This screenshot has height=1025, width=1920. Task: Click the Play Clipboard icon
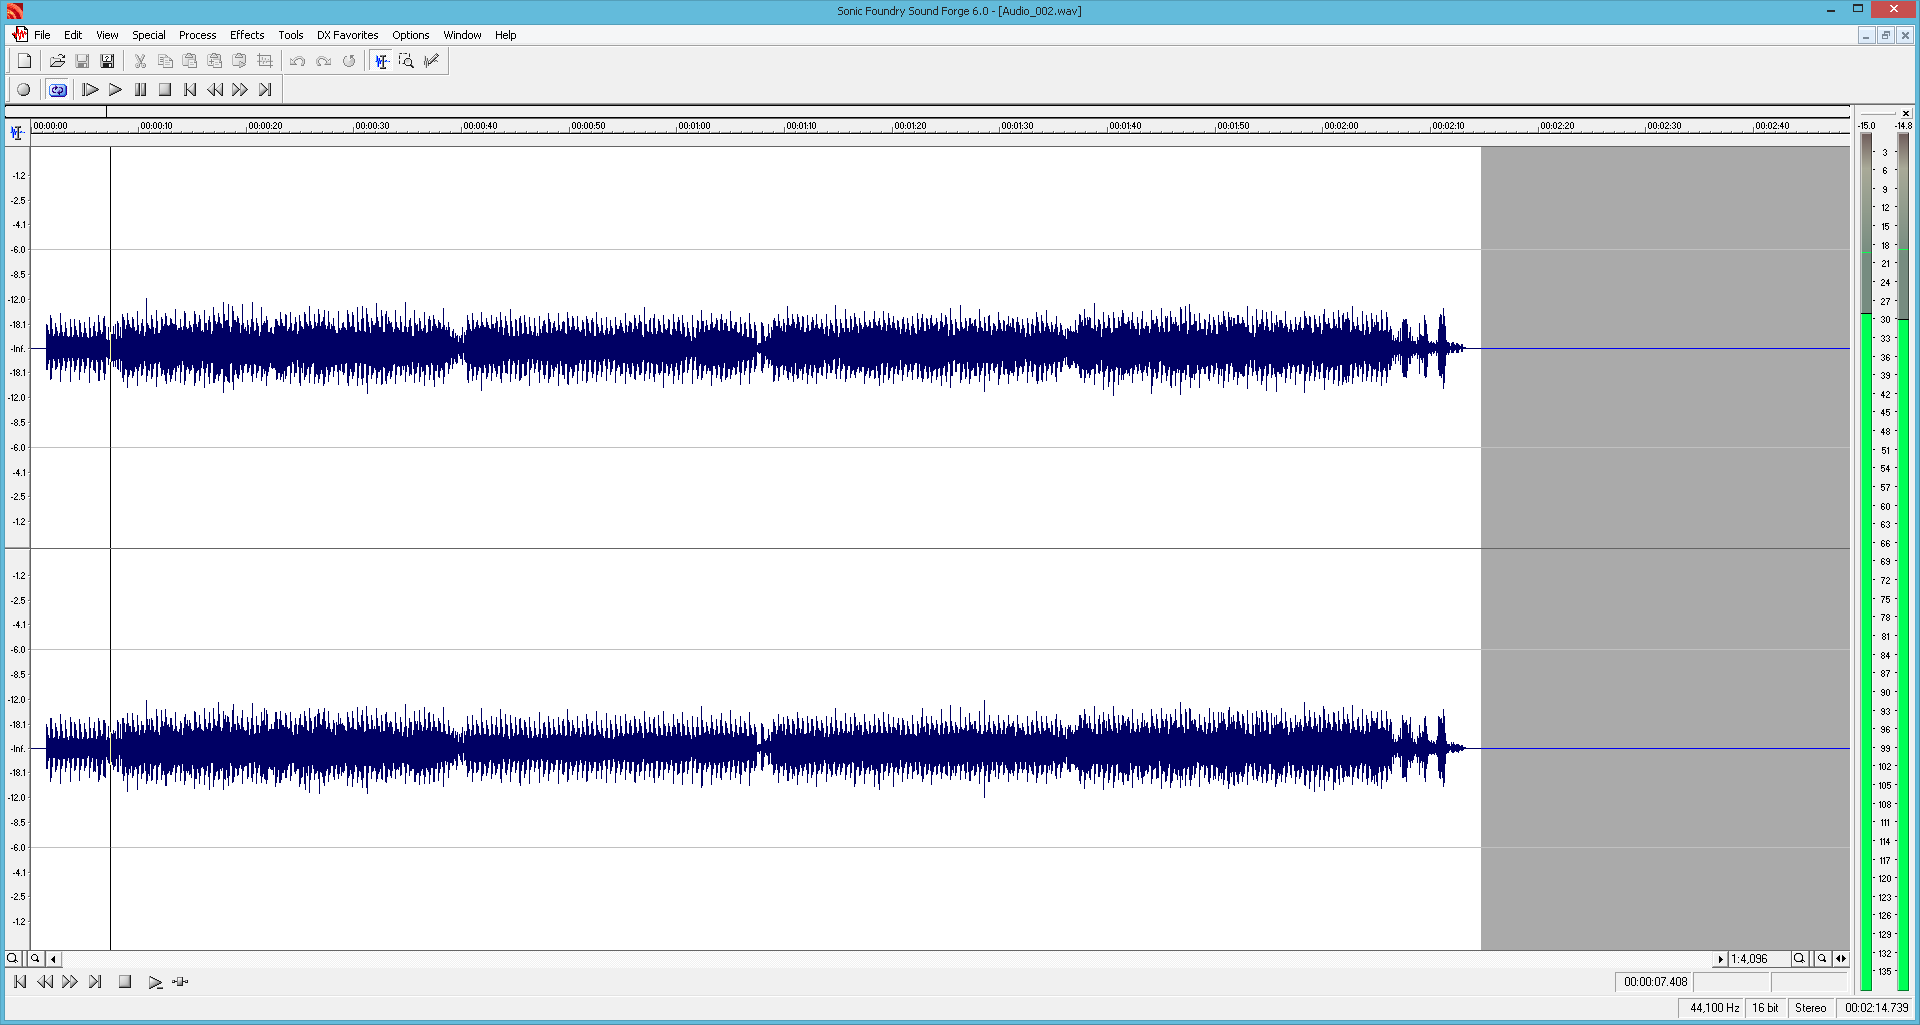click(240, 61)
